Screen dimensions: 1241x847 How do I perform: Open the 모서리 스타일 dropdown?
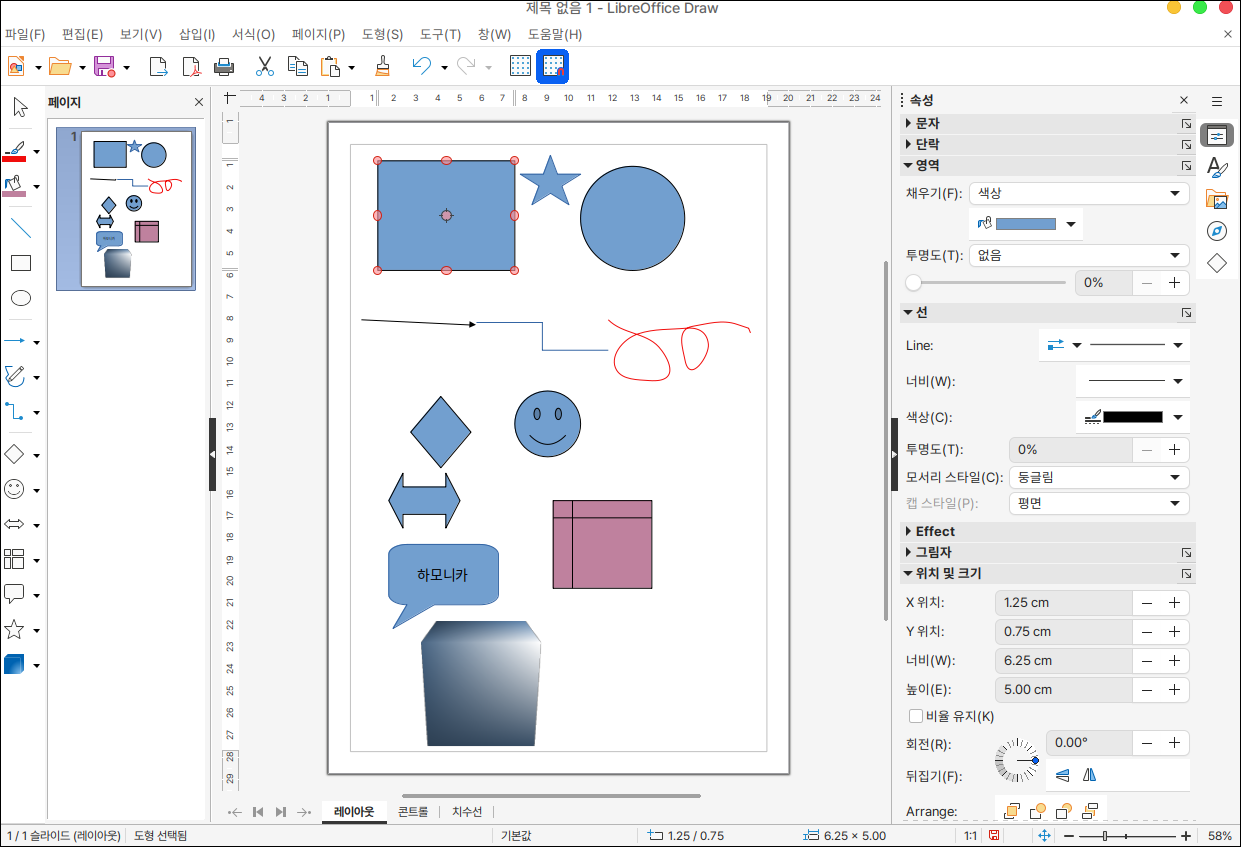1098,478
